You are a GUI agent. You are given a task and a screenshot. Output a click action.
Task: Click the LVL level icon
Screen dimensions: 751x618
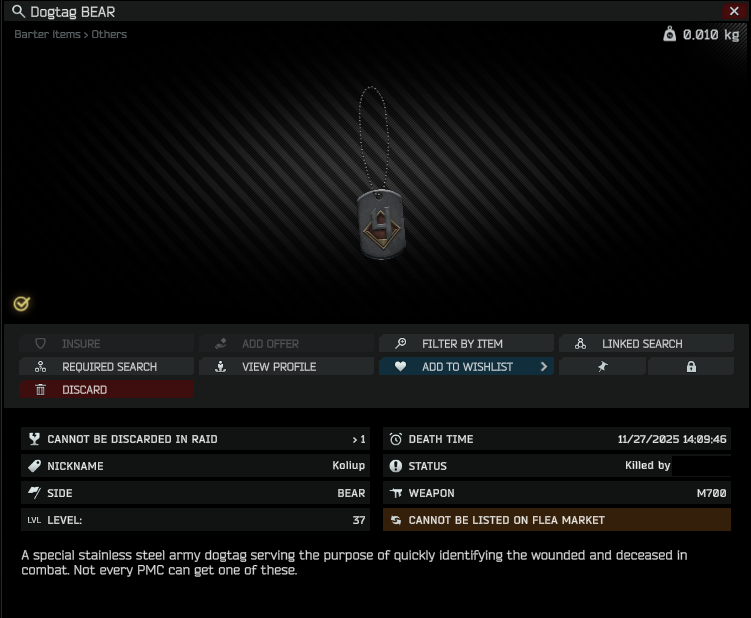(34, 520)
